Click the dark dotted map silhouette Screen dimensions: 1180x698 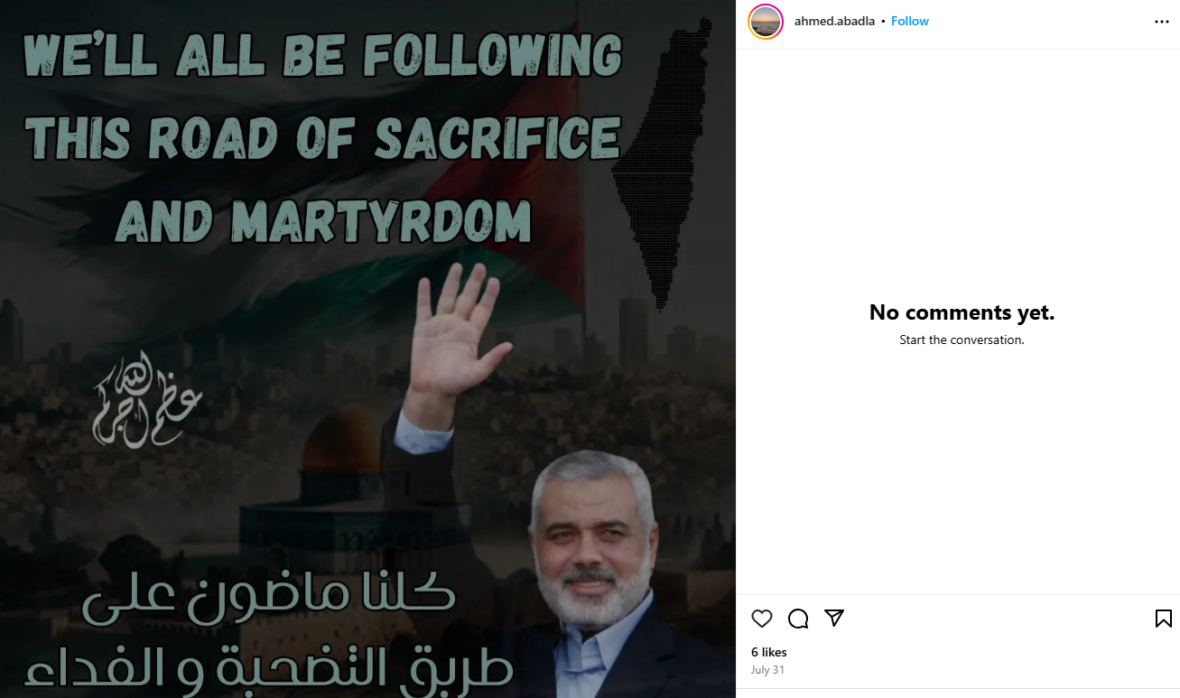pos(662,162)
